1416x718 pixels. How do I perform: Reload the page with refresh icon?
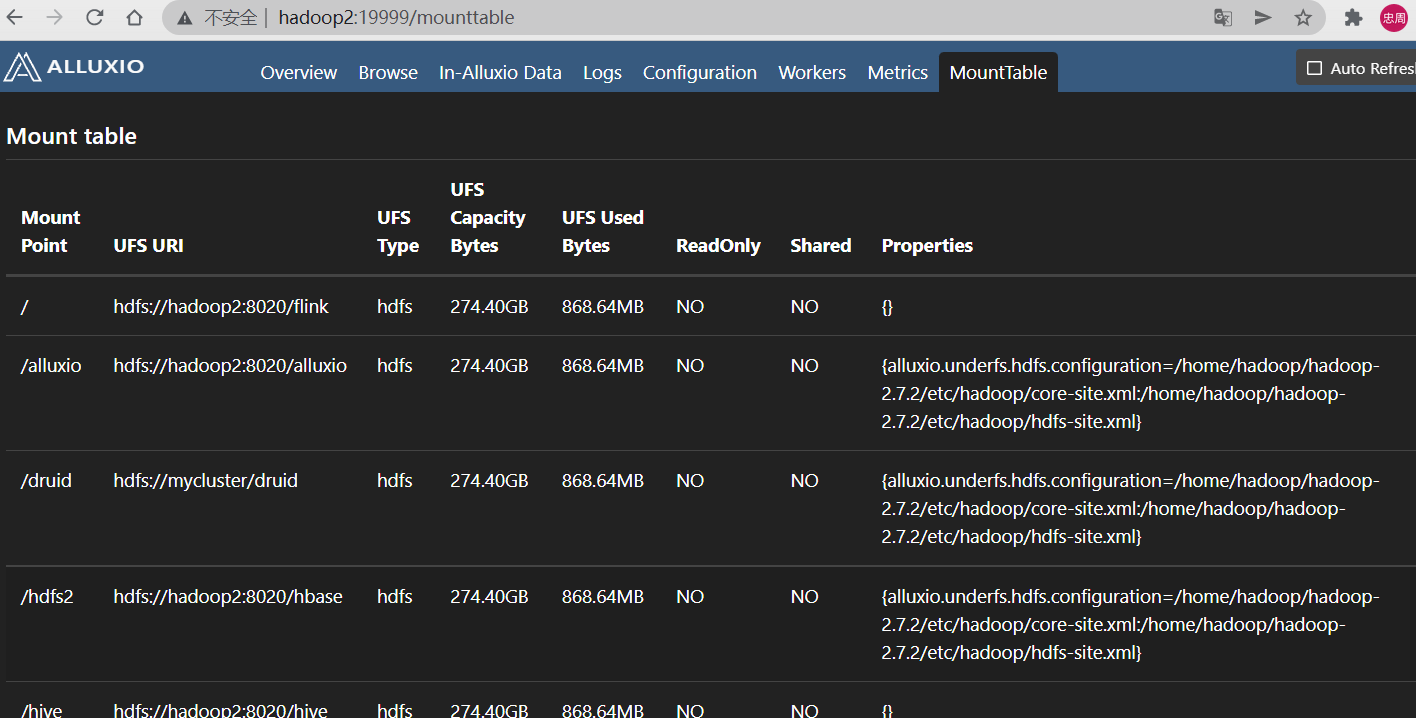pyautogui.click(x=94, y=17)
